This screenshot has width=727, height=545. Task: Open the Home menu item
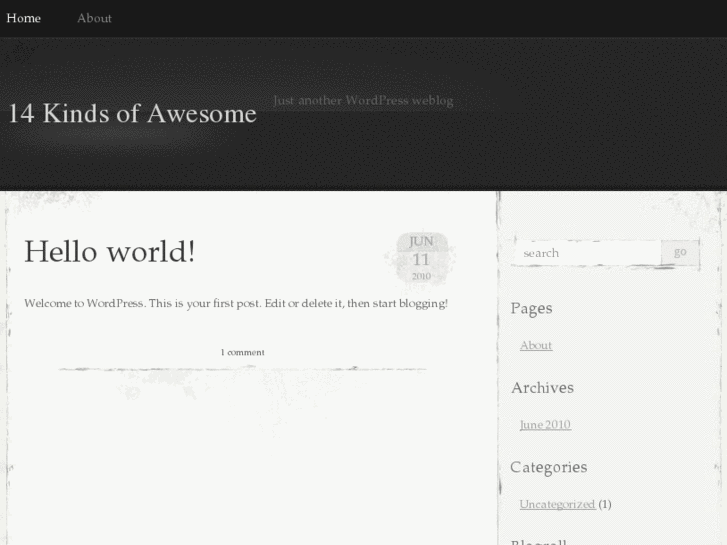24,18
